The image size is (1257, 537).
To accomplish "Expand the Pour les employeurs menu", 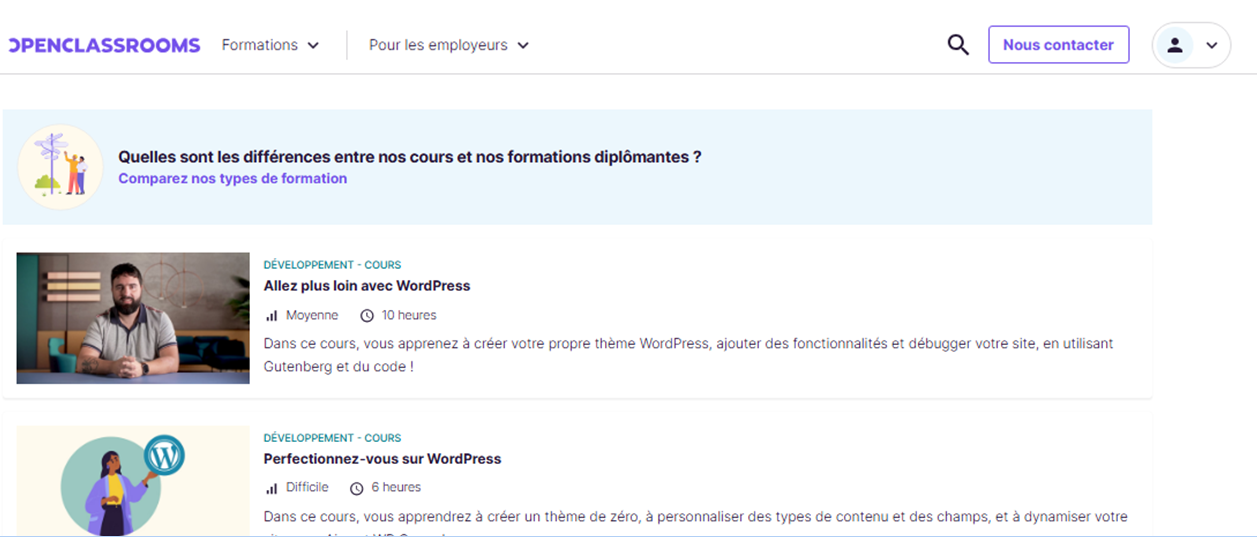I will 449,45.
